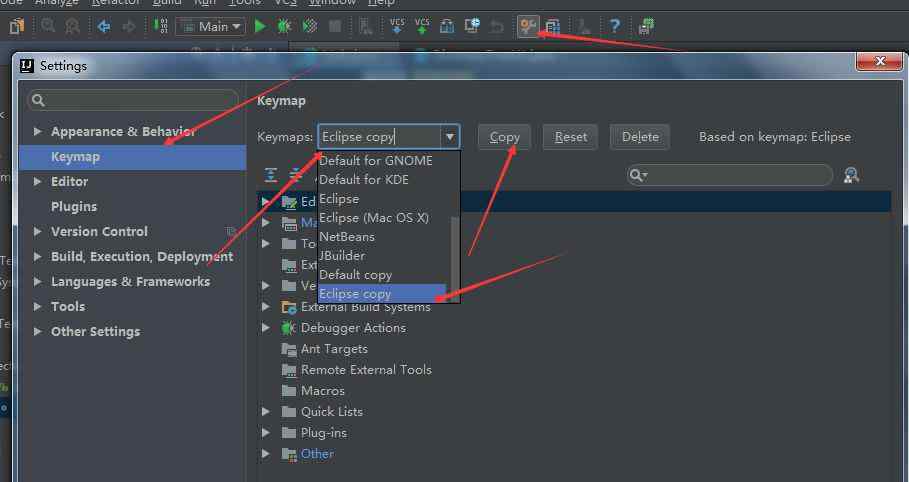The height and width of the screenshot is (482, 909).
Task: Click the Delete keymap button
Action: click(x=640, y=137)
